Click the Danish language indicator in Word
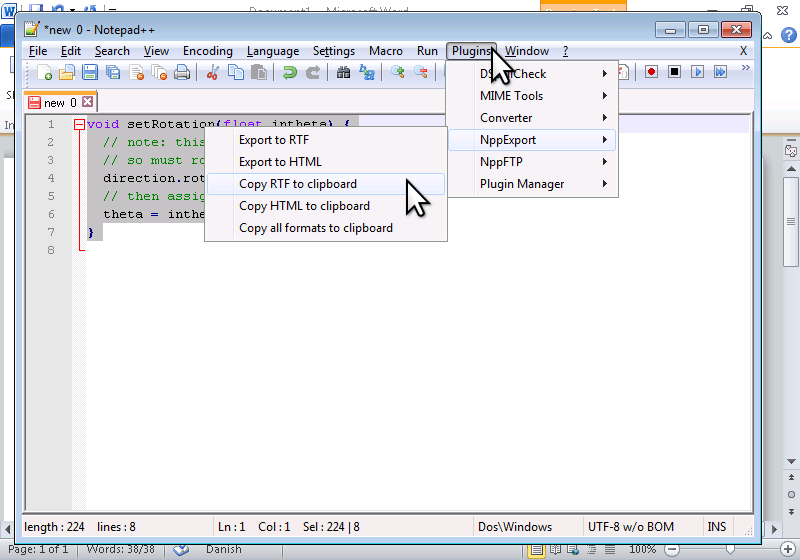 pyautogui.click(x=223, y=549)
